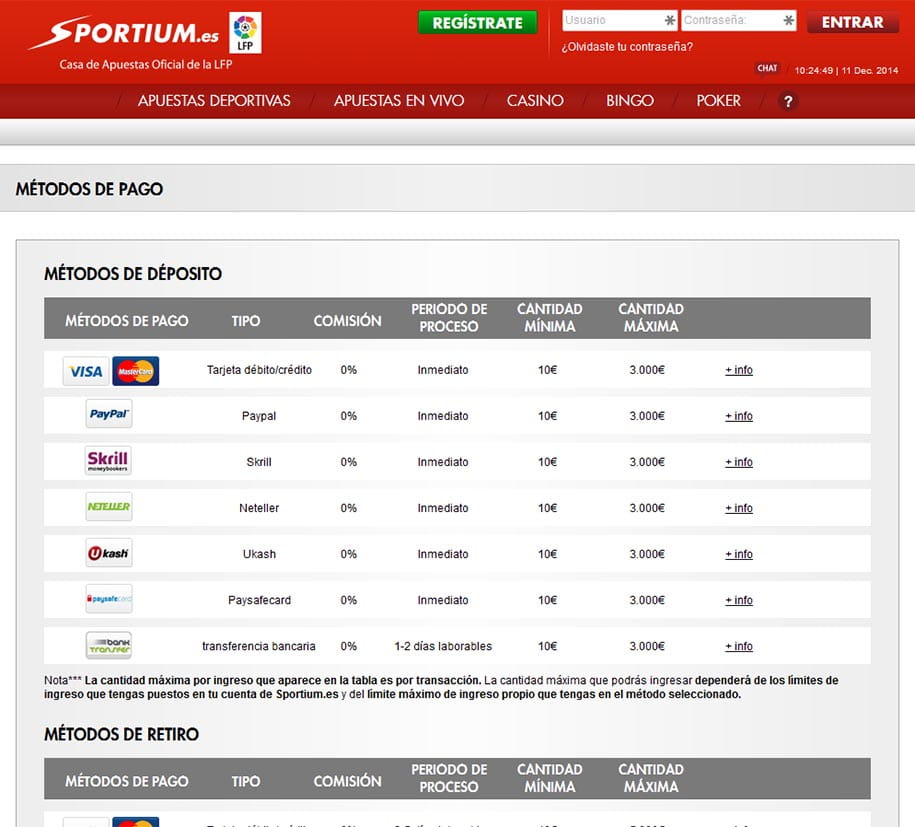
Task: Click the date and time display
Action: pos(846,71)
